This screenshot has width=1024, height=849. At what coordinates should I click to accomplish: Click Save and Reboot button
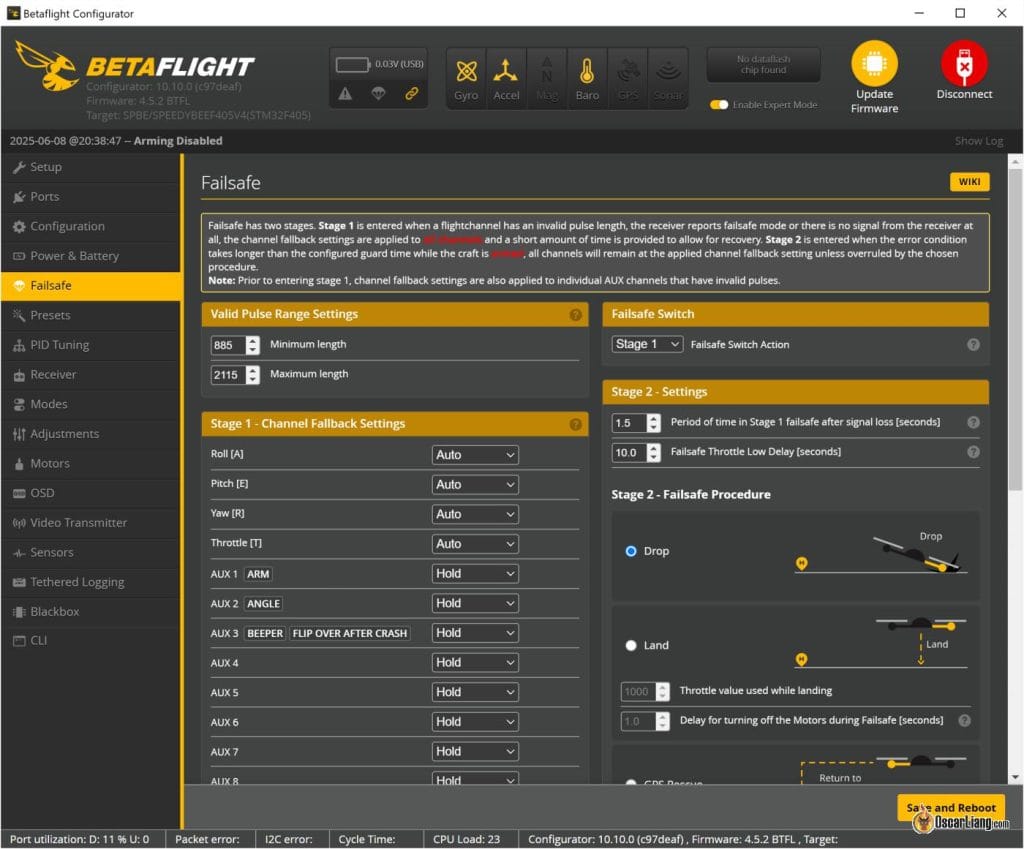point(951,808)
